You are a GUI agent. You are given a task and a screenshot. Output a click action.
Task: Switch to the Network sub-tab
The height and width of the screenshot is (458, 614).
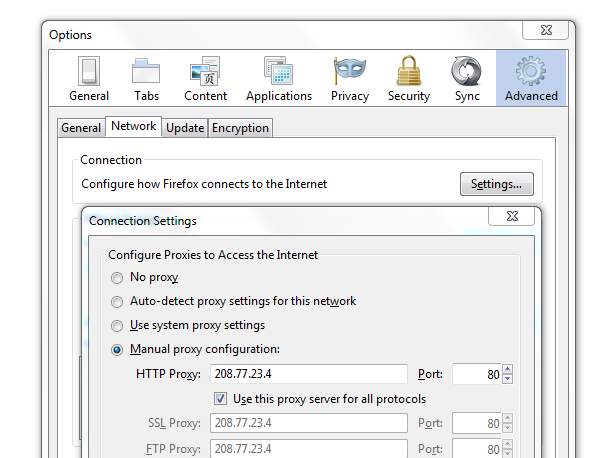(x=134, y=126)
